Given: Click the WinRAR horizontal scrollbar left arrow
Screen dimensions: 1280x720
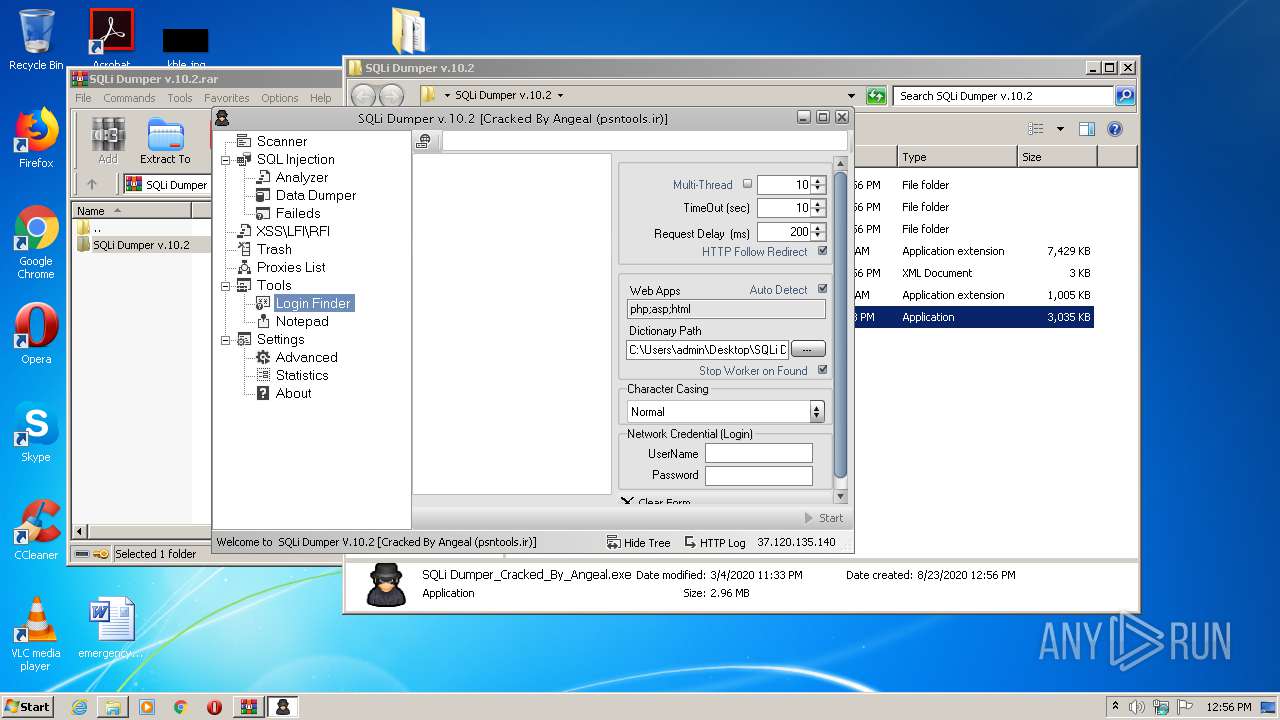Looking at the screenshot, I should click(x=80, y=531).
